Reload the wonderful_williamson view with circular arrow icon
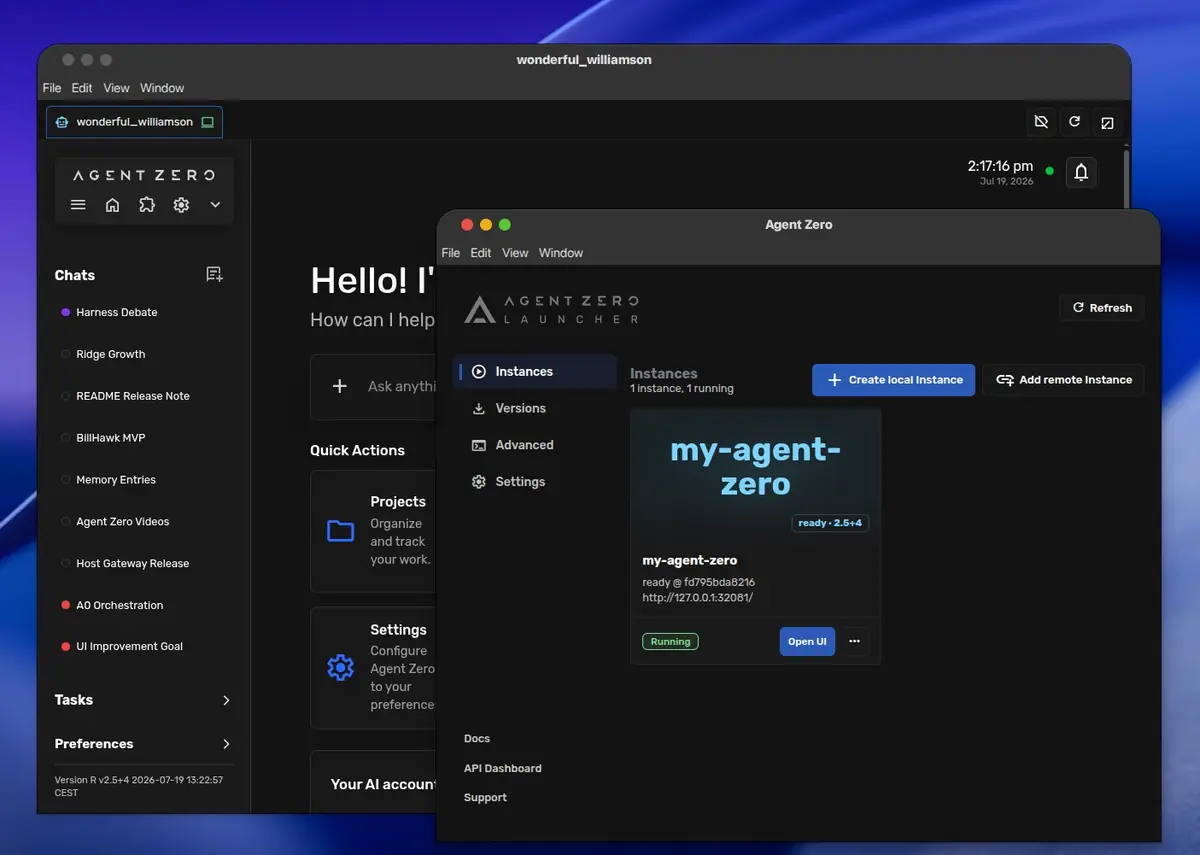The width and height of the screenshot is (1200, 855). (1074, 122)
